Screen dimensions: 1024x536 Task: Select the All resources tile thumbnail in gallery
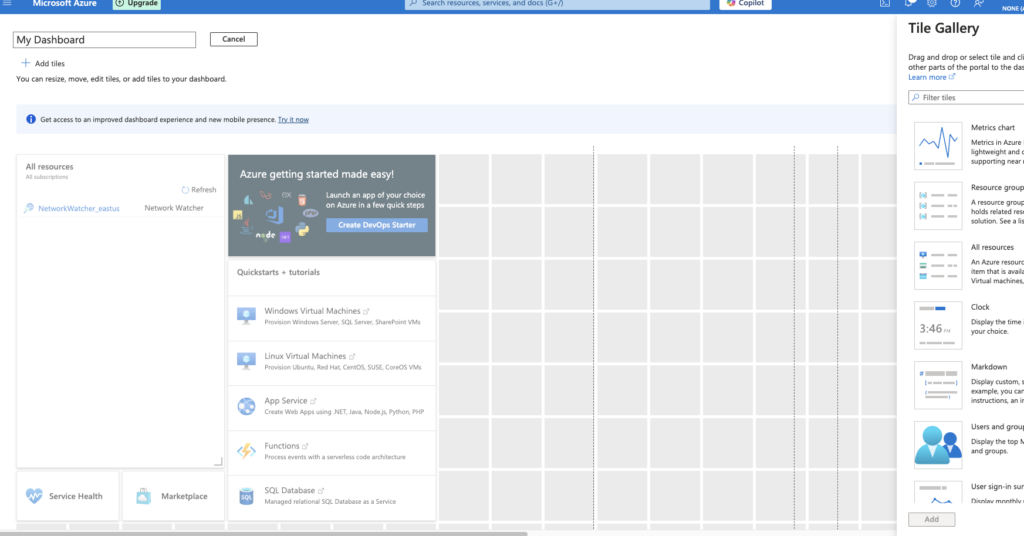tap(938, 266)
